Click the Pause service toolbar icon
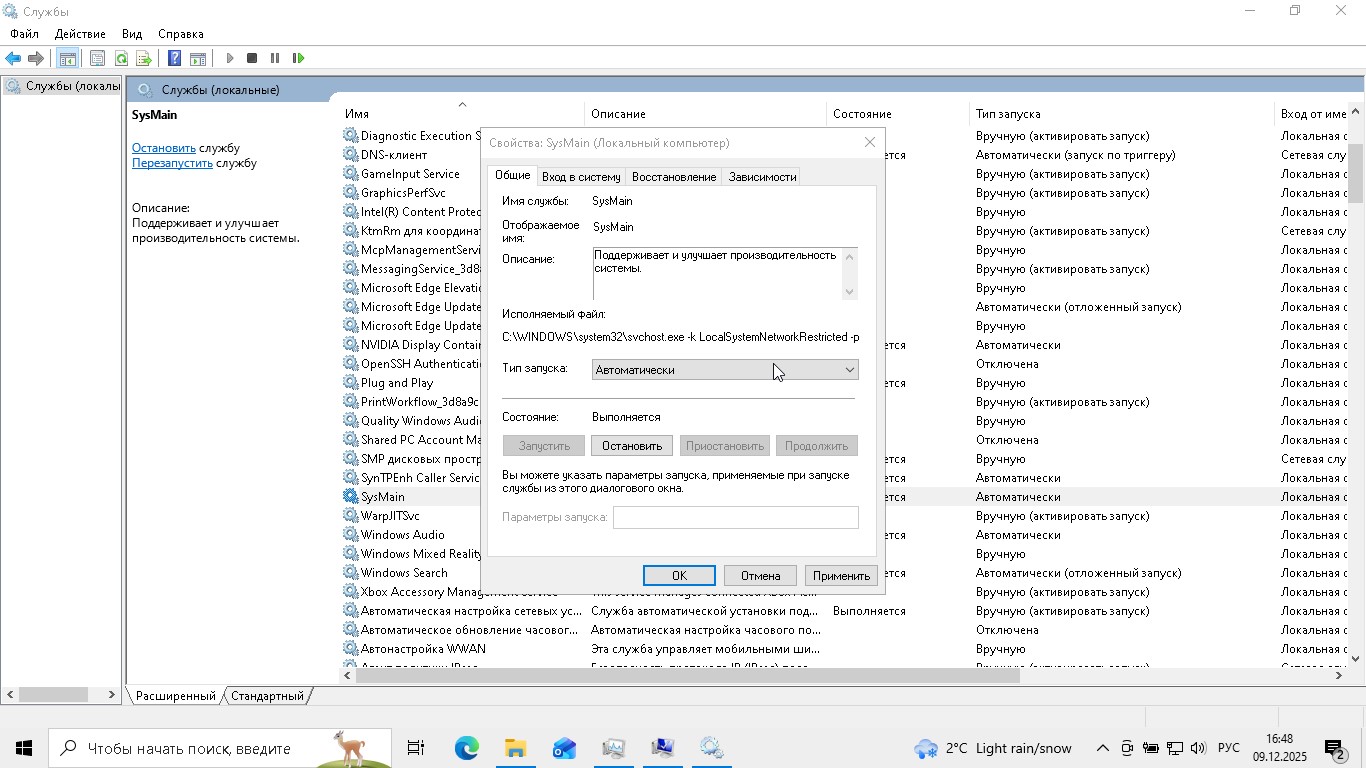Screen dimensions: 1366x768 pos(275,58)
